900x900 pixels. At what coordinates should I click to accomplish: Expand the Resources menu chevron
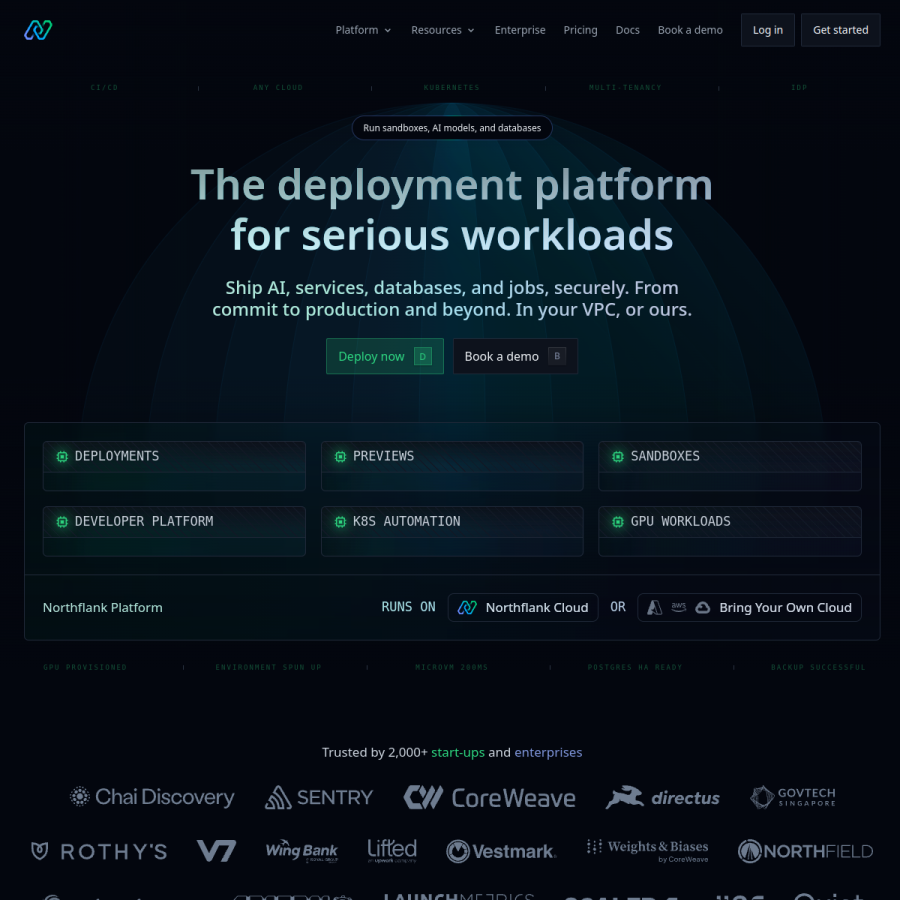pyautogui.click(x=471, y=30)
